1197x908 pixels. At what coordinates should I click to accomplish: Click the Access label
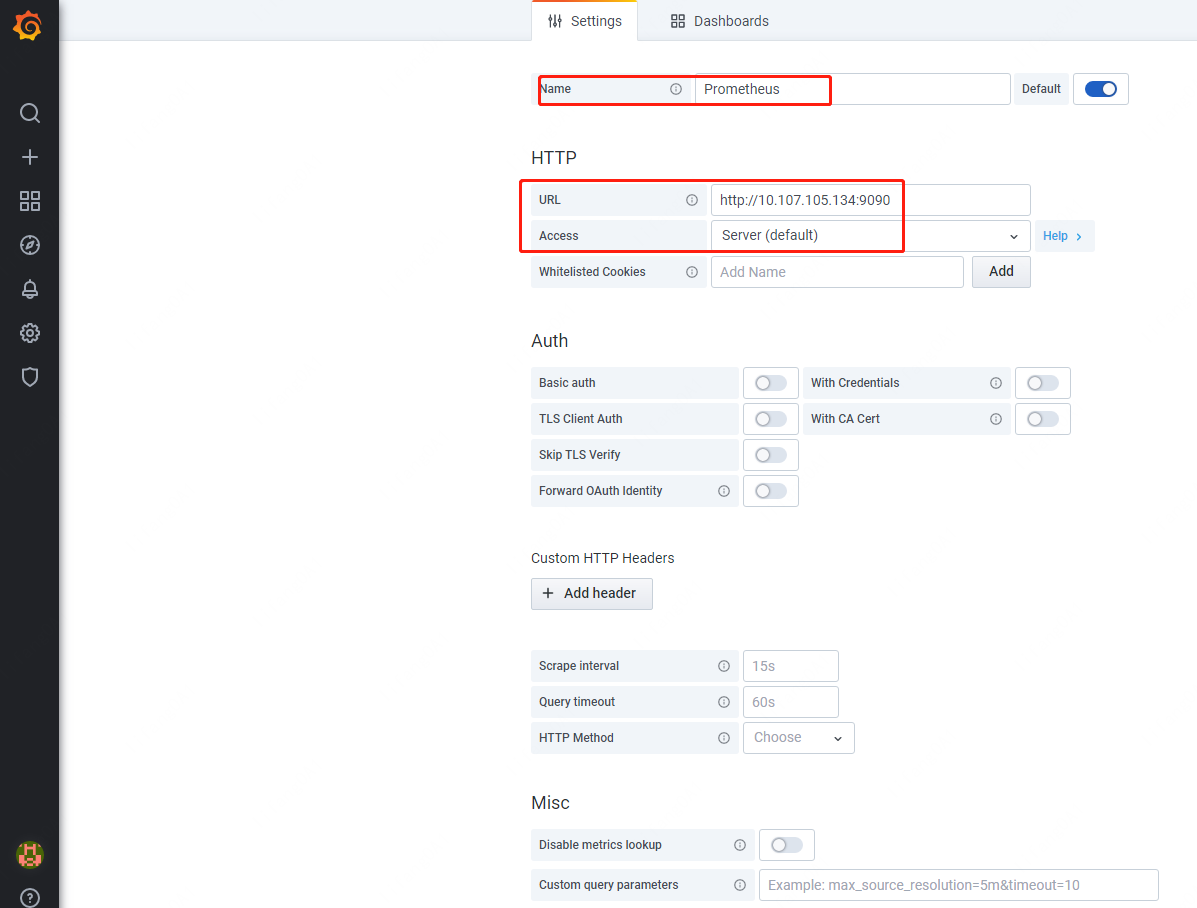pyautogui.click(x=559, y=236)
